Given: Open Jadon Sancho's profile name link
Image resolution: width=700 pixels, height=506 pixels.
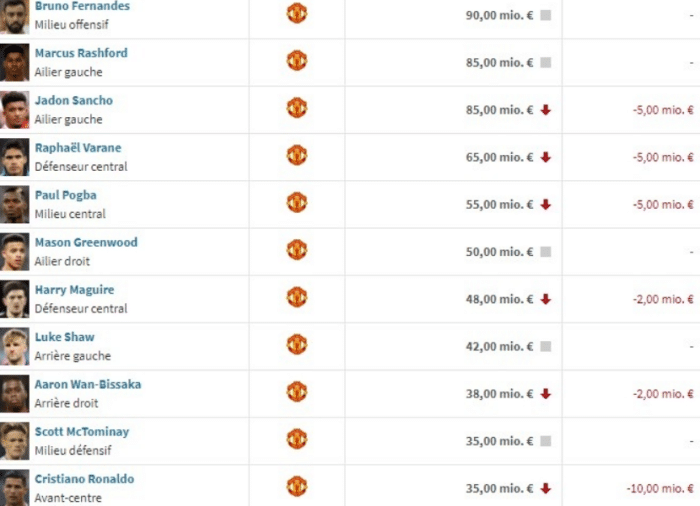Looking at the screenshot, I should (x=74, y=100).
